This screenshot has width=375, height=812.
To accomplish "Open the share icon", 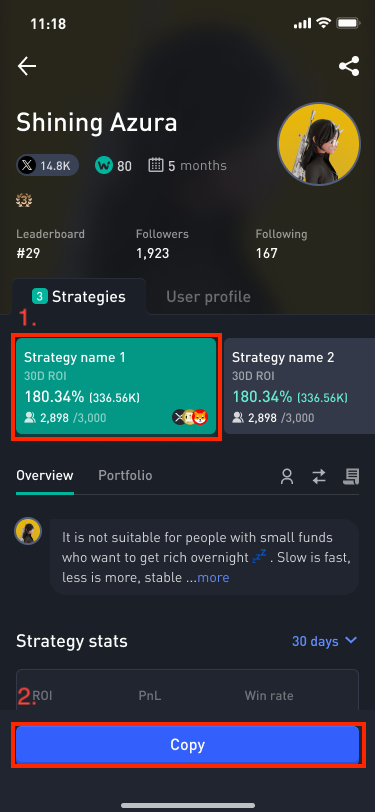I will click(349, 66).
